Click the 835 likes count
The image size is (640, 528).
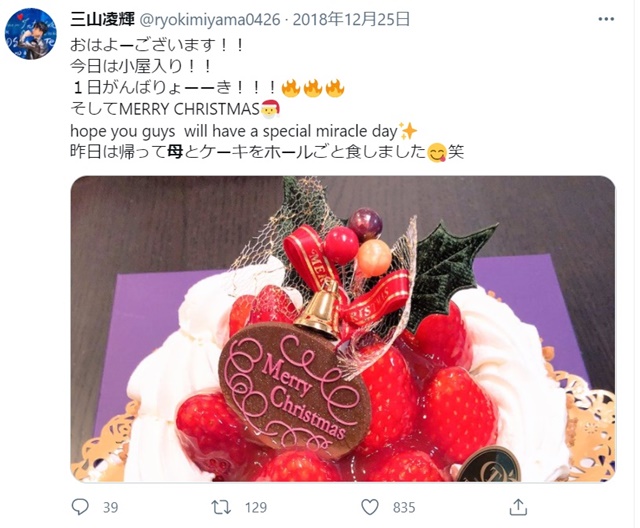coord(404,508)
